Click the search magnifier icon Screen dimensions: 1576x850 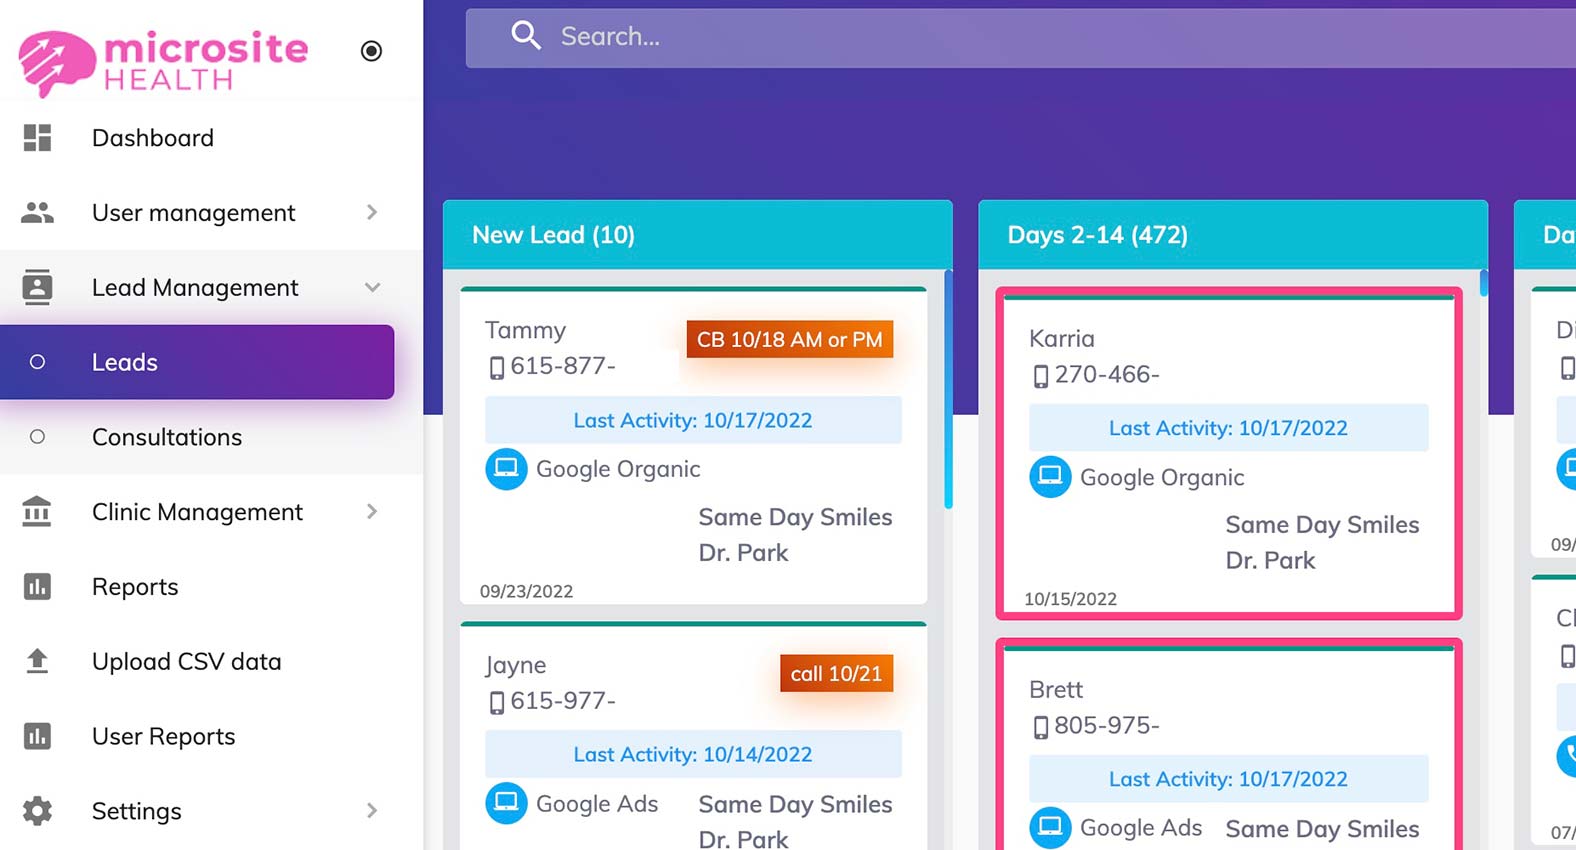(526, 36)
